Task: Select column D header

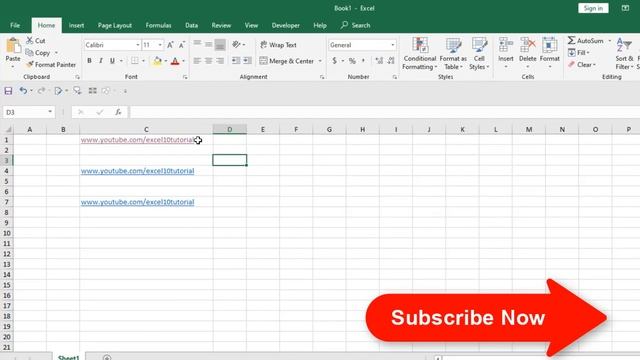Action: click(x=230, y=129)
